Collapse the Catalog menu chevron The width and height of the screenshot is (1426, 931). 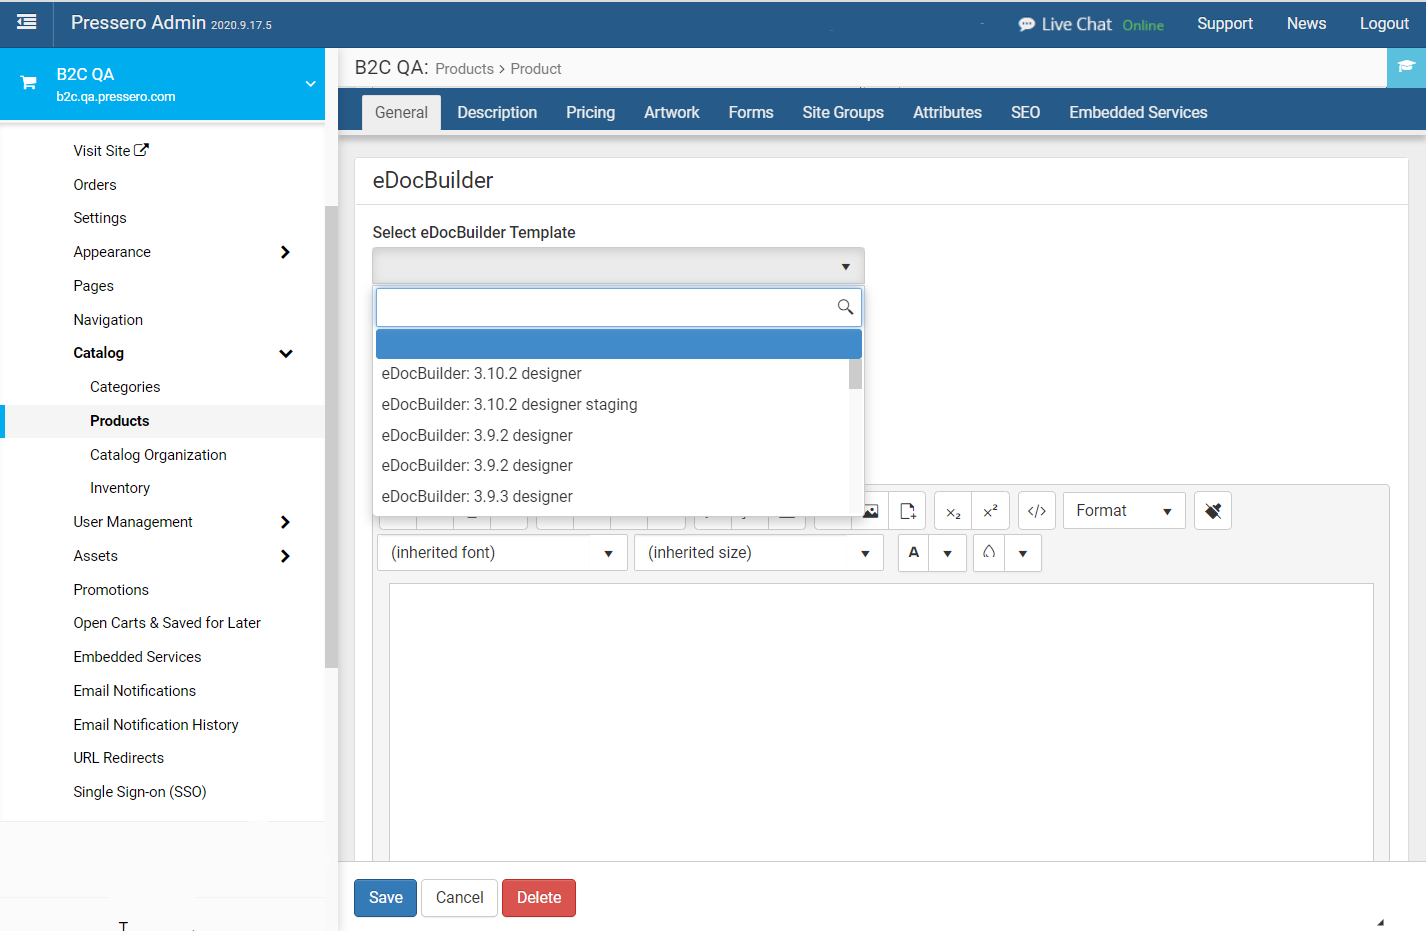(x=285, y=353)
